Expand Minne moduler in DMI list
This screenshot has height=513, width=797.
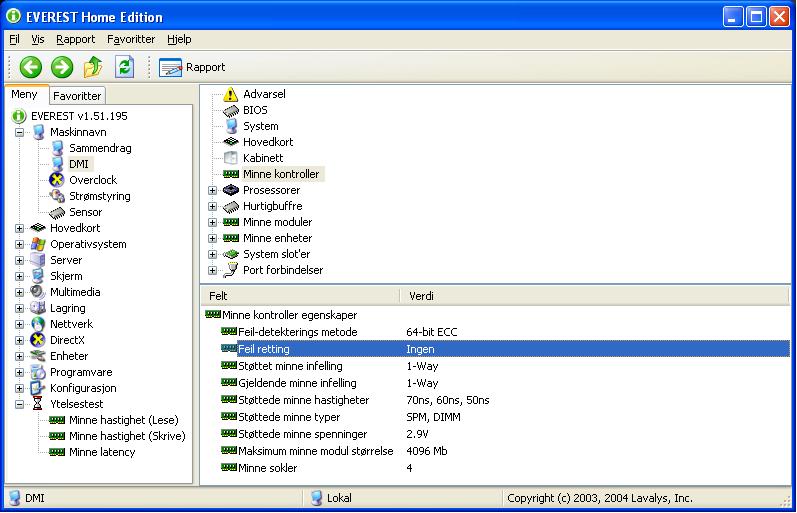pos(212,222)
